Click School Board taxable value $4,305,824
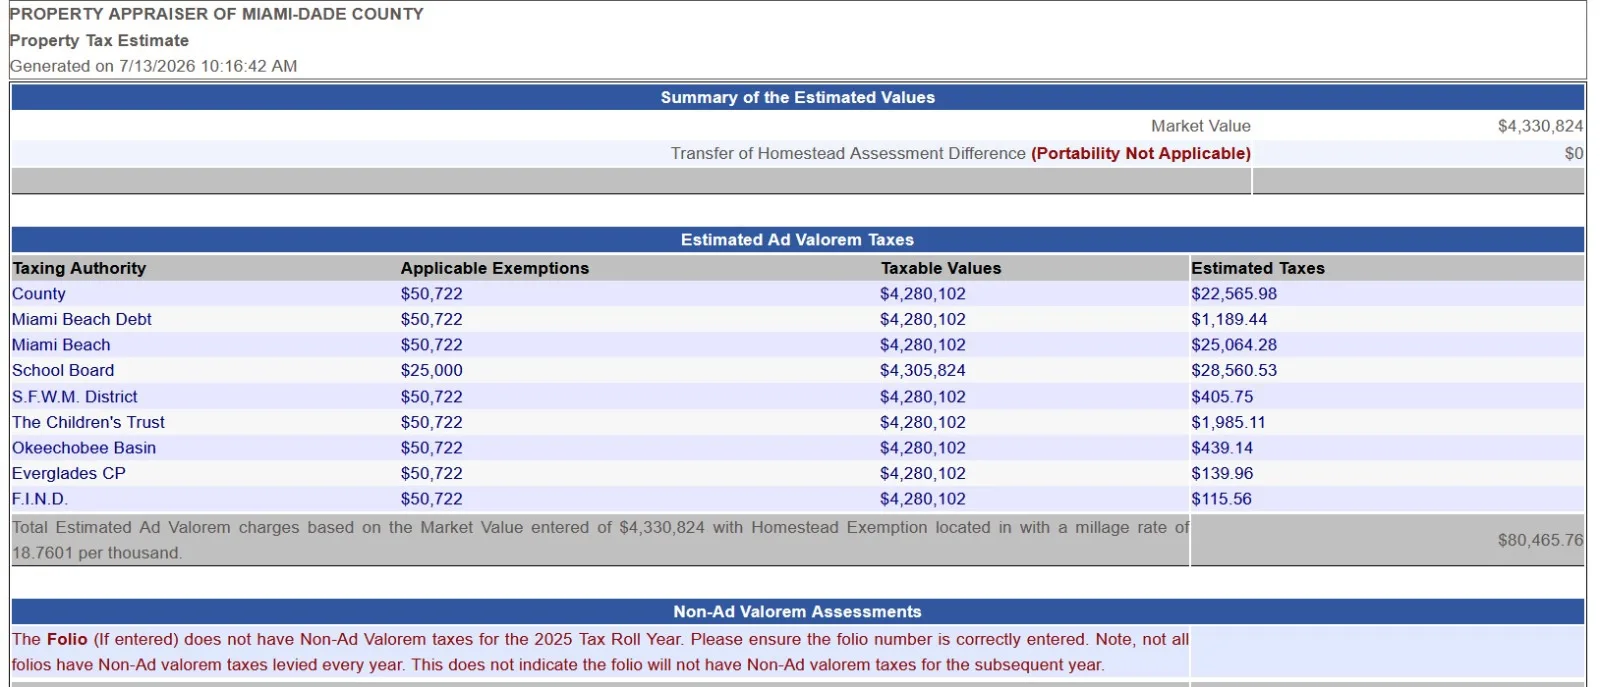Screen dimensions: 1600x687 coord(923,370)
